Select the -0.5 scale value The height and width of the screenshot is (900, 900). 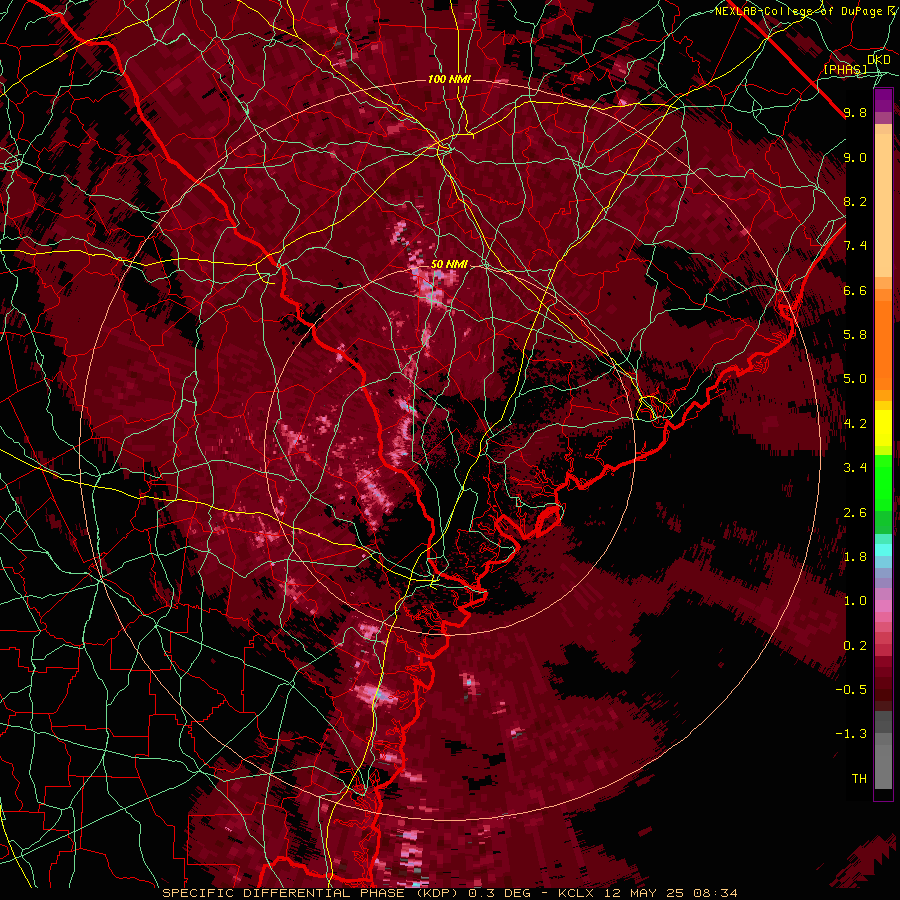pyautogui.click(x=851, y=690)
